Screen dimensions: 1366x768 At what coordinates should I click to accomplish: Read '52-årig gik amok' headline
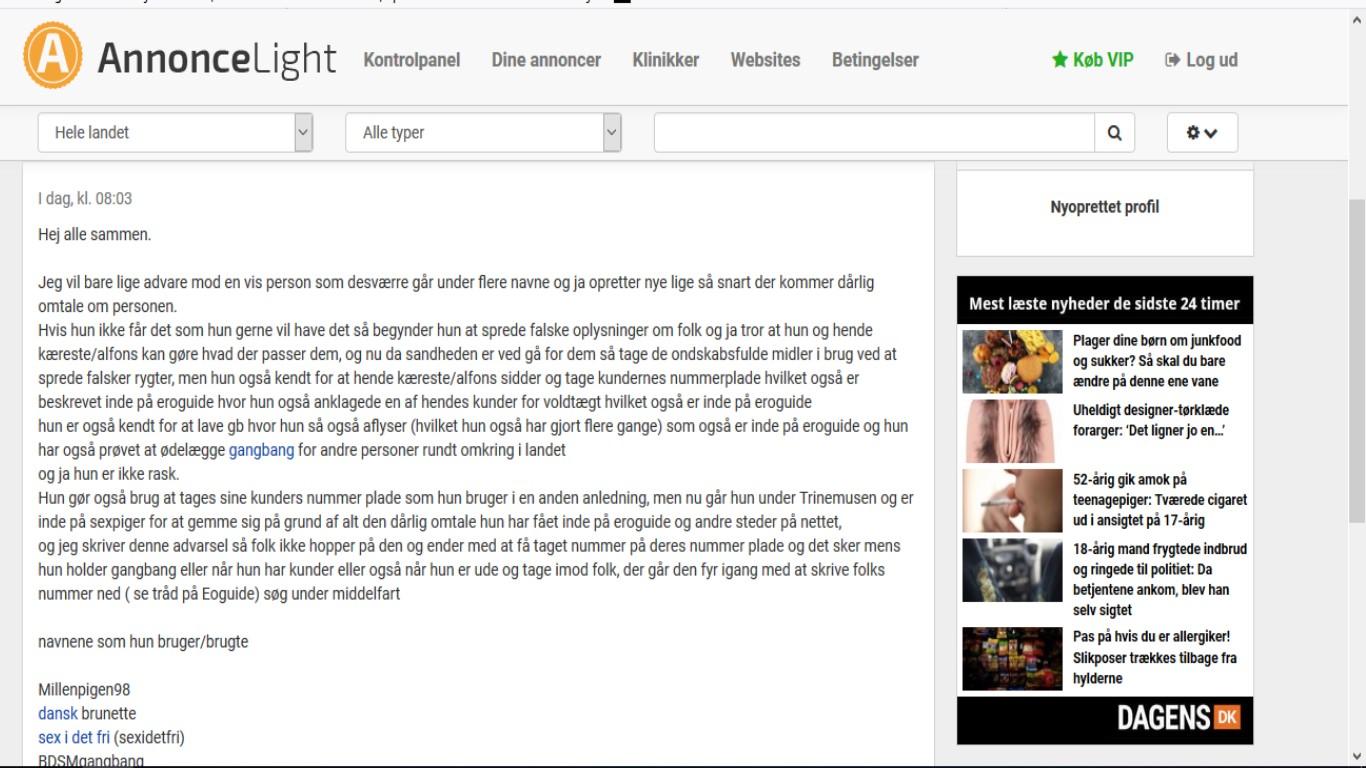[x=1160, y=500]
